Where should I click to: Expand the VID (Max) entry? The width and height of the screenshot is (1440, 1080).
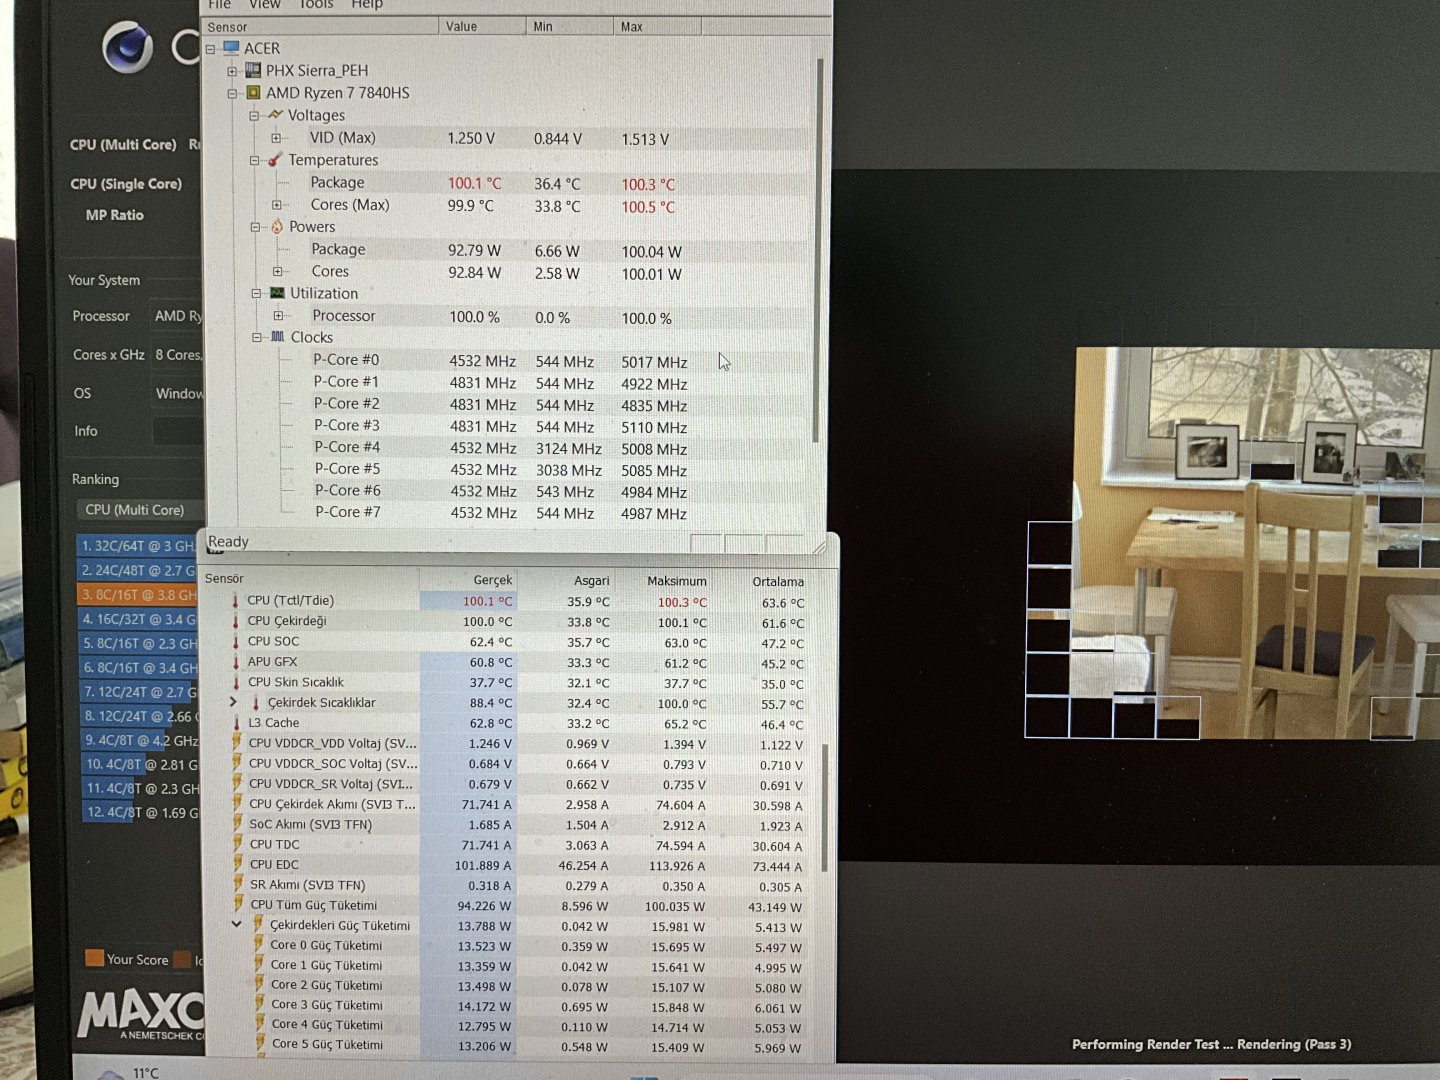(276, 138)
